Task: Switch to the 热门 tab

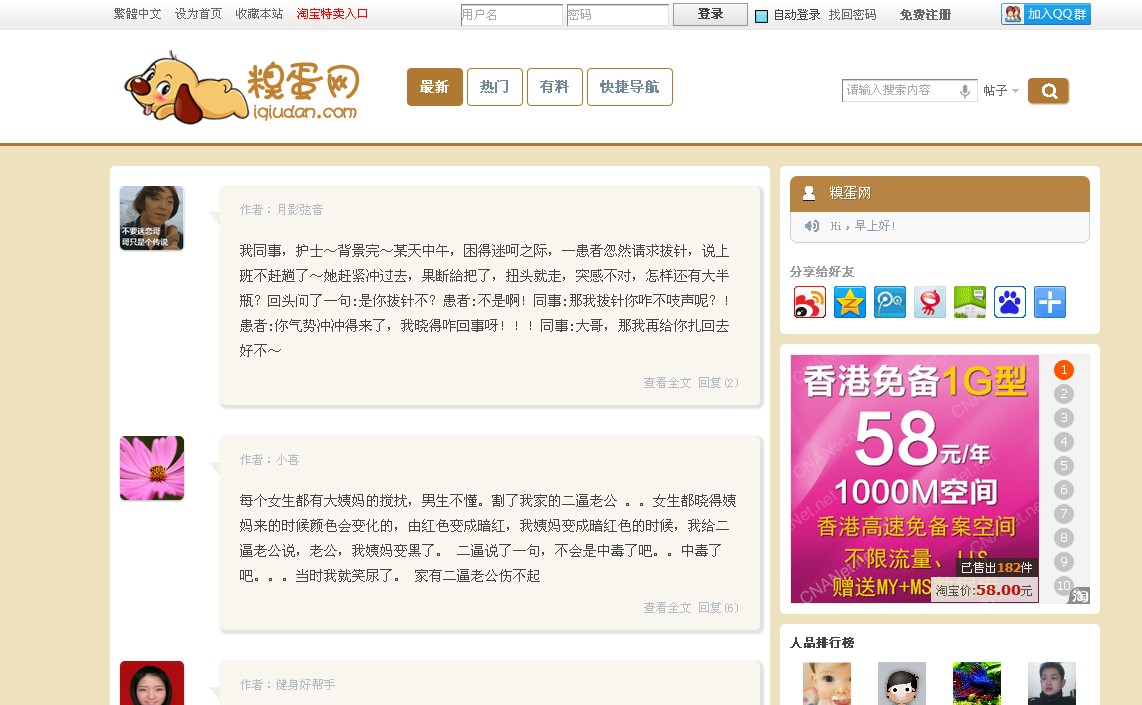Action: pos(495,87)
